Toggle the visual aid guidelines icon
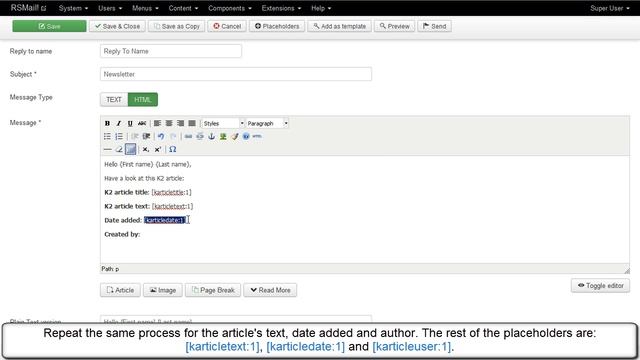 click(131, 149)
